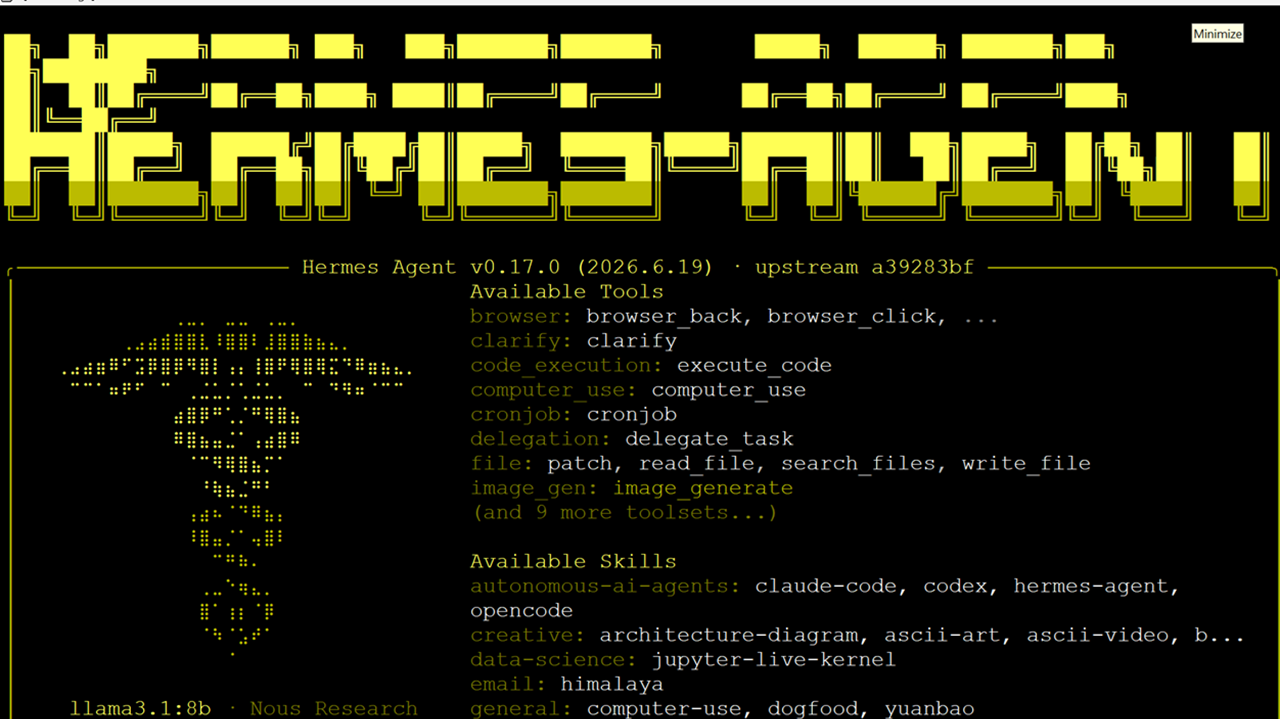Viewport: 1280px width, 720px height.
Task: Select the "jupyter-live-kernel" skill name
Action: point(774,660)
